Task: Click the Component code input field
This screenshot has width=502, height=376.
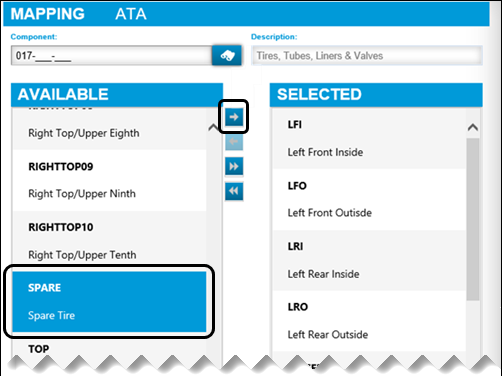Action: pos(111,55)
